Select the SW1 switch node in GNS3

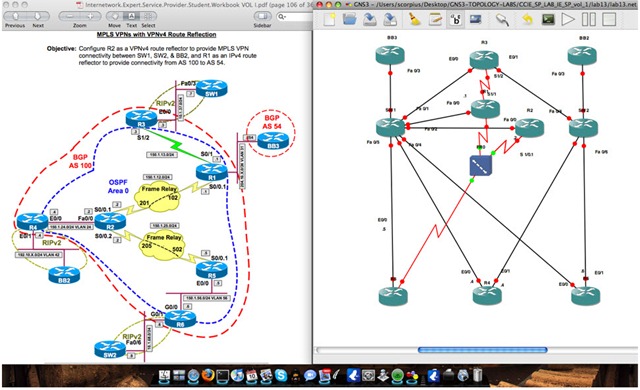(390, 127)
